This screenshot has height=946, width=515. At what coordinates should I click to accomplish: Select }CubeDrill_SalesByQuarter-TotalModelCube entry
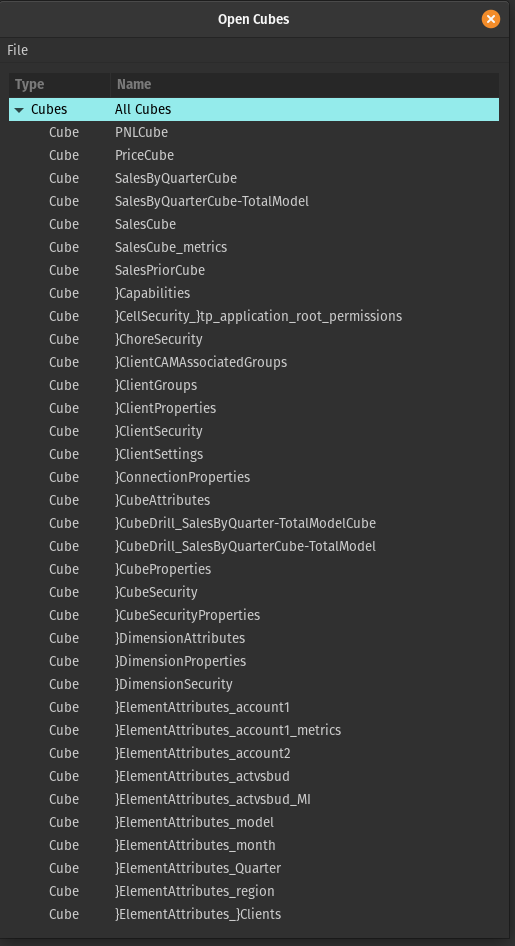[254, 522]
